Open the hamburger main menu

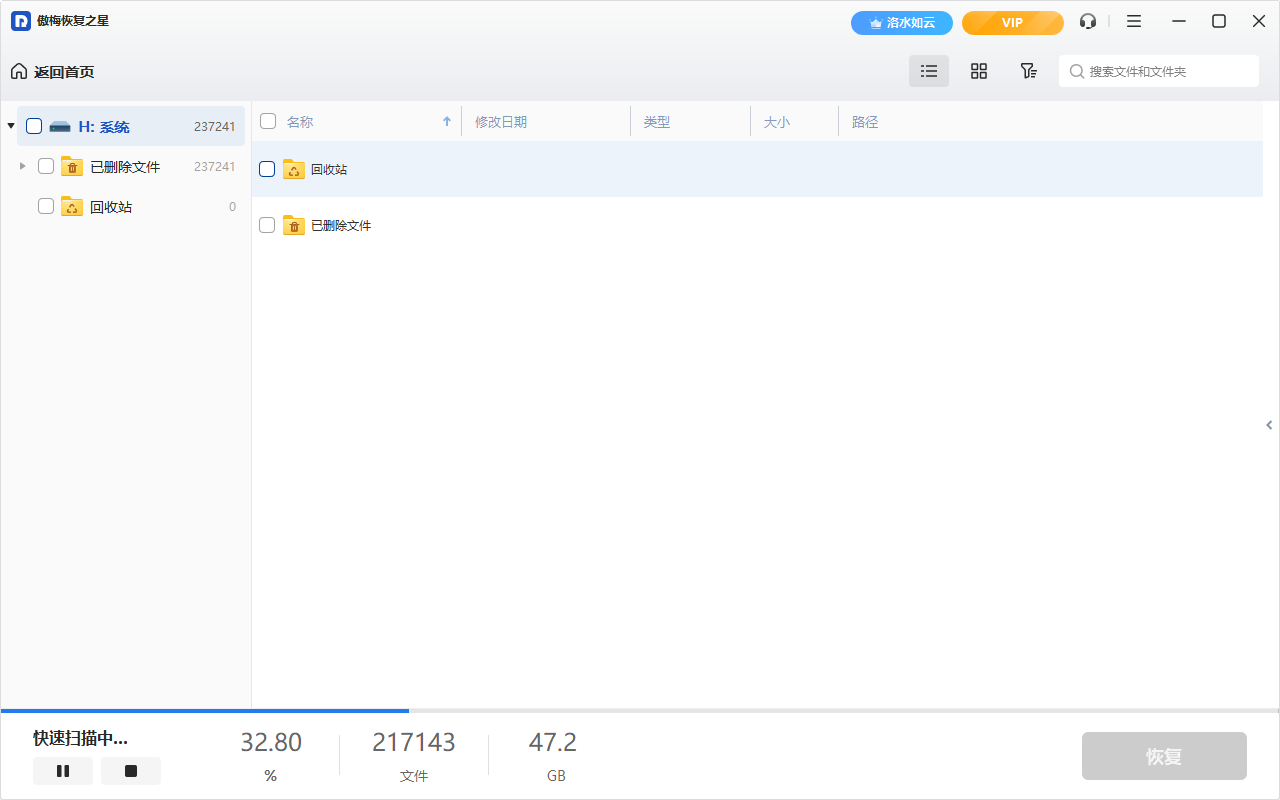pos(1134,21)
